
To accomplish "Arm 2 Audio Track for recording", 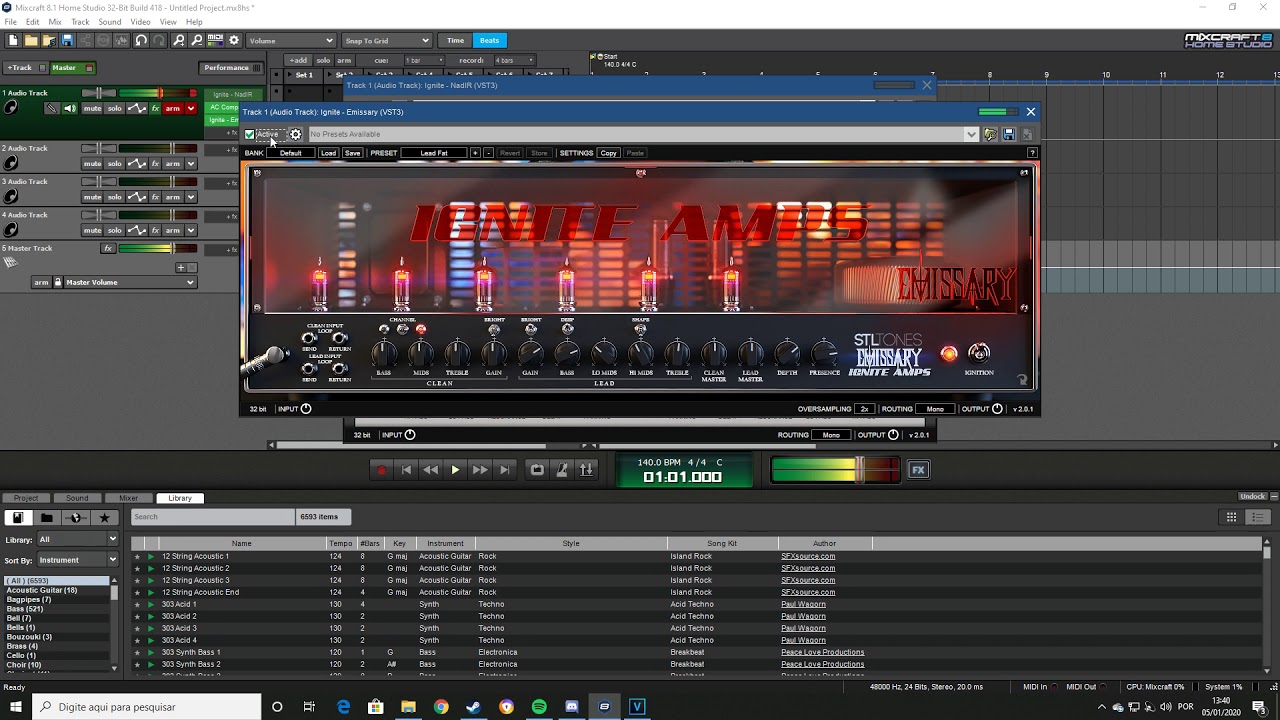I will (173, 163).
